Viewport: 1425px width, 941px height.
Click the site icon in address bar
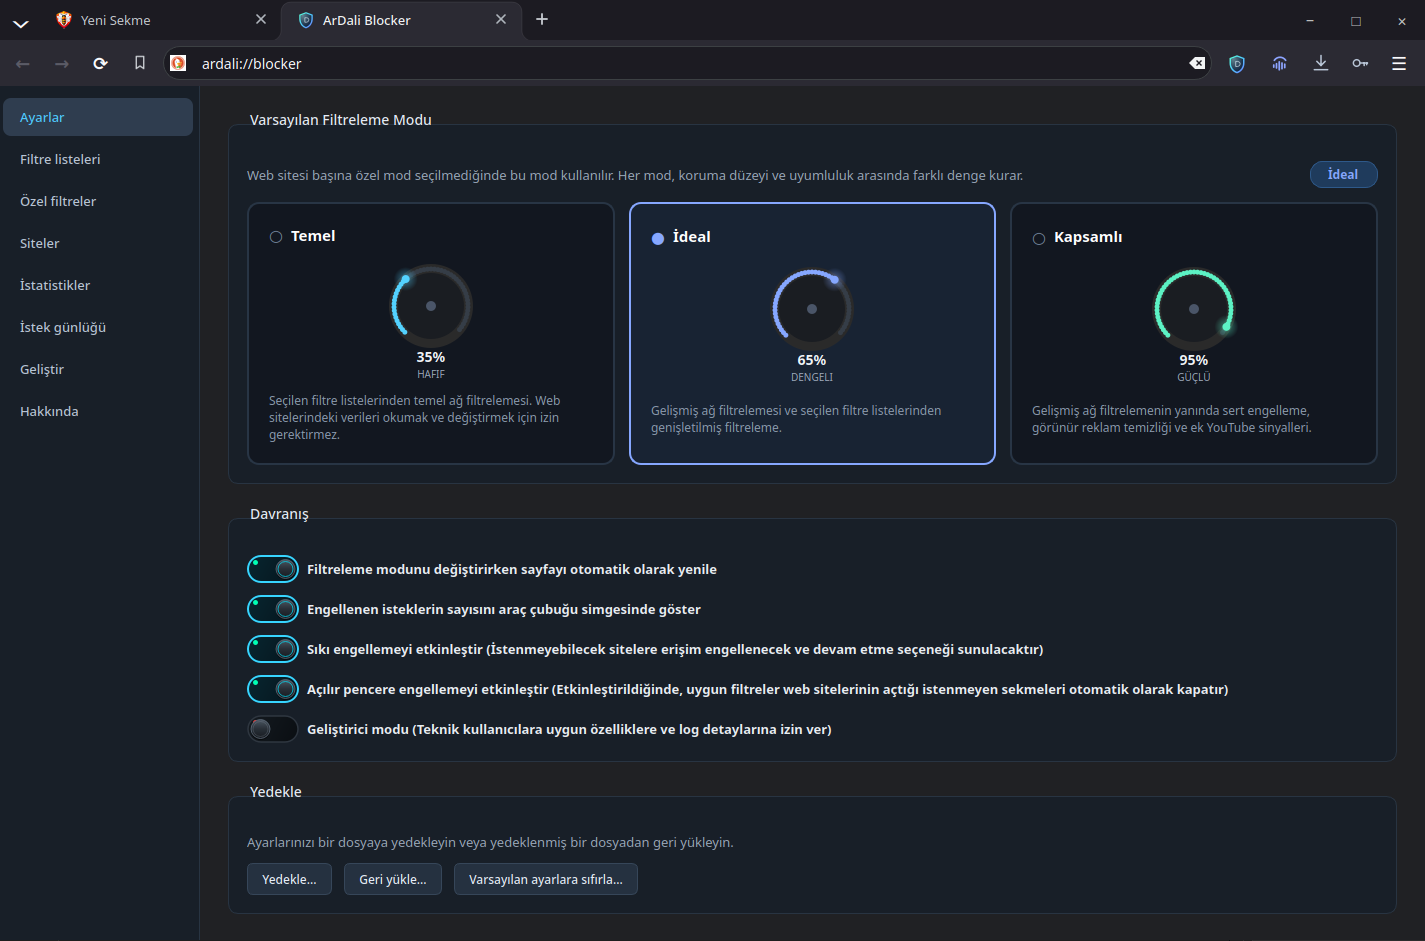click(178, 63)
